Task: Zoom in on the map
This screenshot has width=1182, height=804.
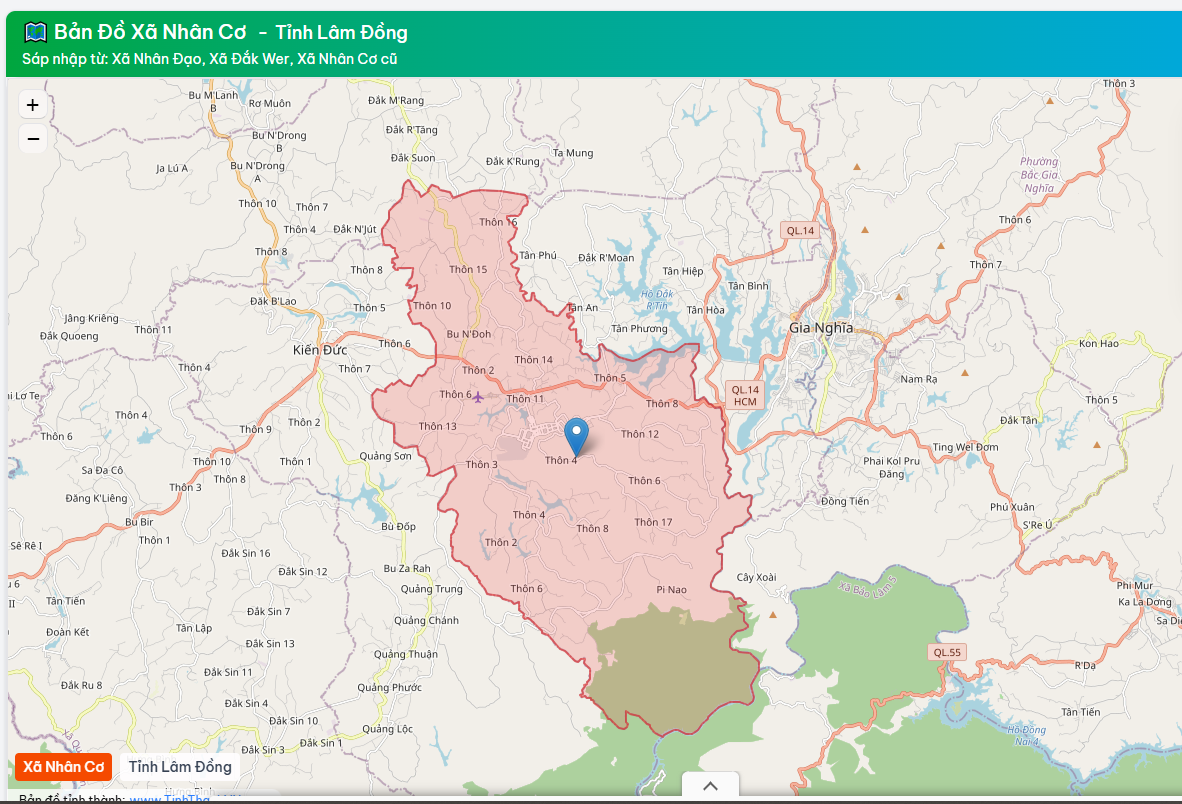Action: point(33,105)
